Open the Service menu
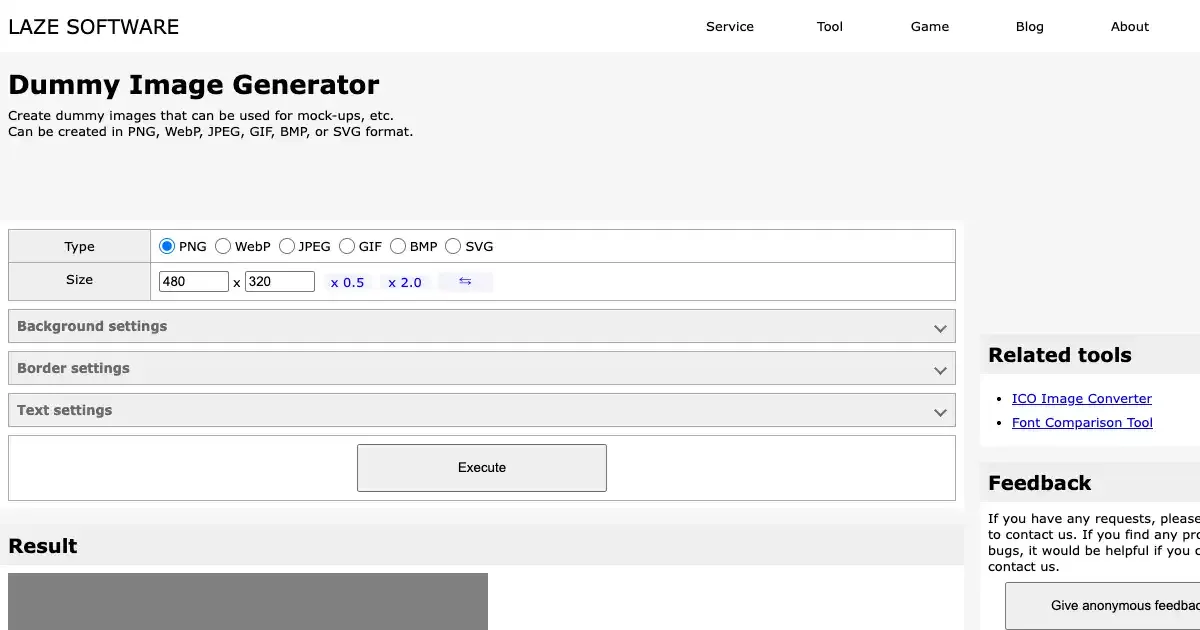Screen dimensions: 1200x630 point(729,27)
